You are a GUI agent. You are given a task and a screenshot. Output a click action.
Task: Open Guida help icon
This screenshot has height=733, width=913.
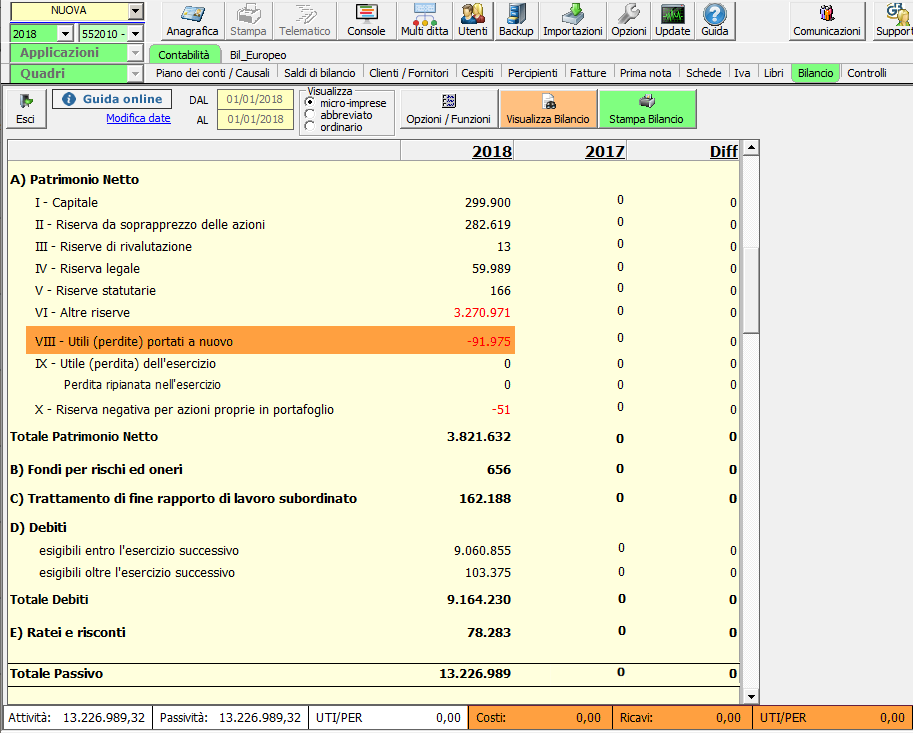click(714, 21)
